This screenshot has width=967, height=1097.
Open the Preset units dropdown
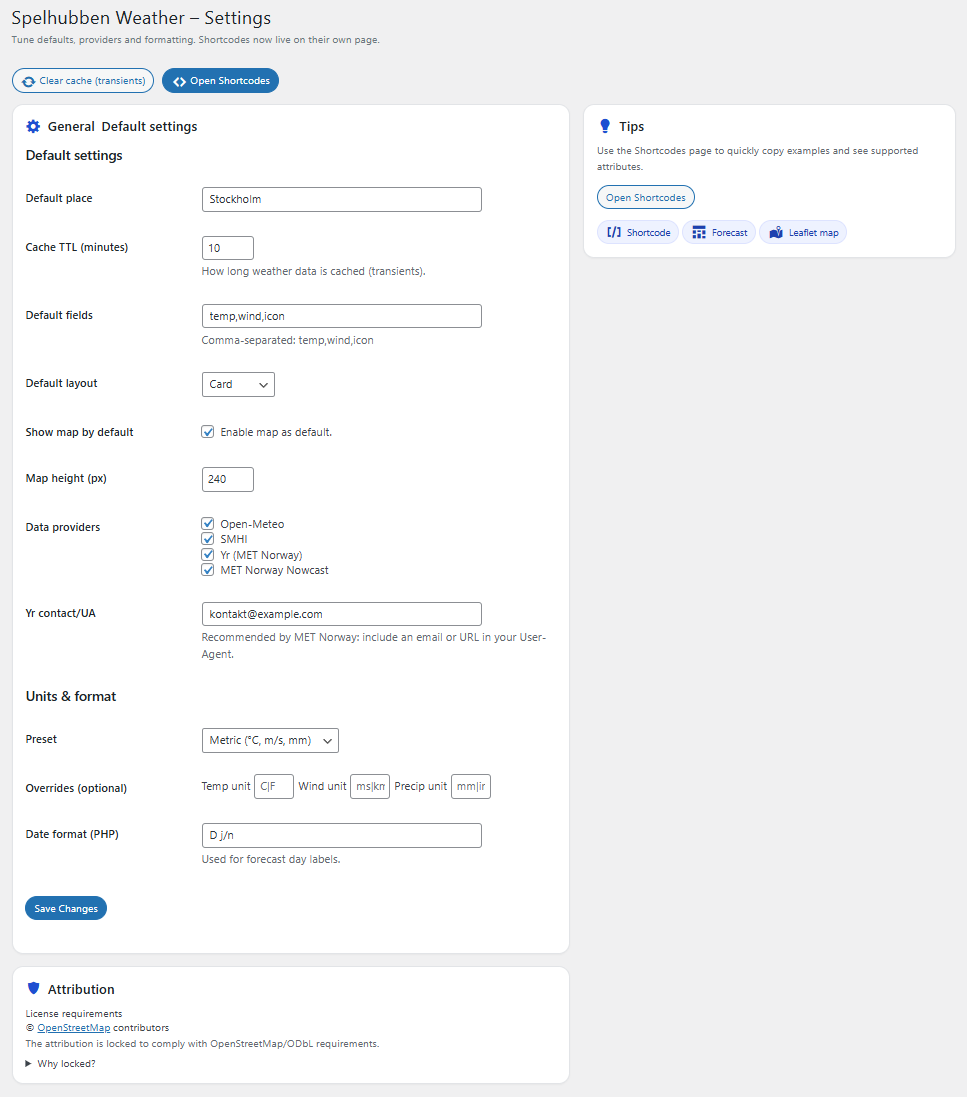[270, 740]
